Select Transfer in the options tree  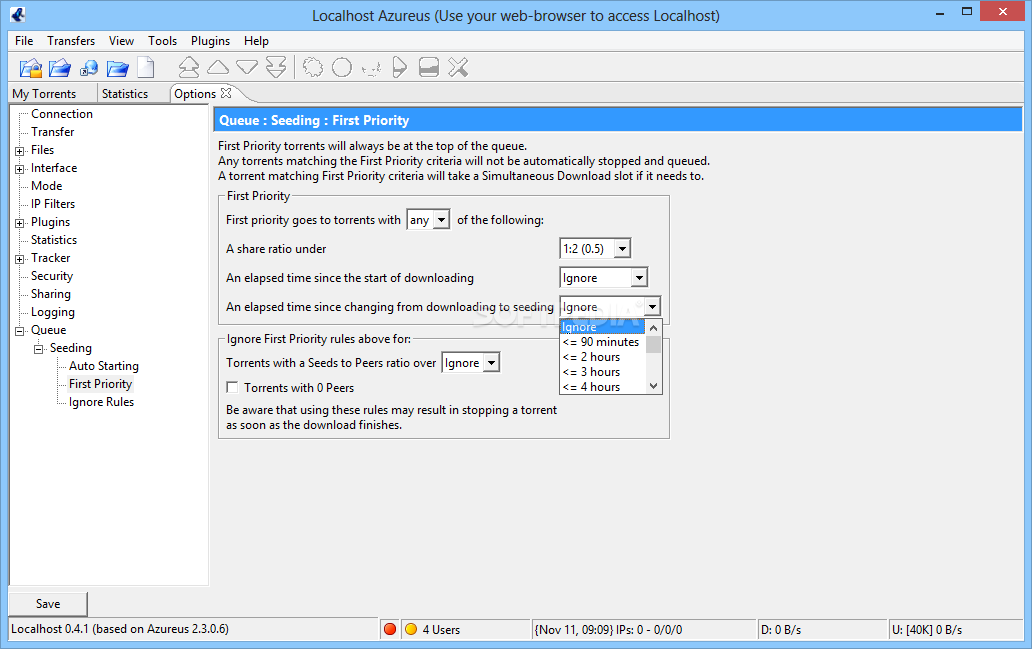click(x=53, y=132)
